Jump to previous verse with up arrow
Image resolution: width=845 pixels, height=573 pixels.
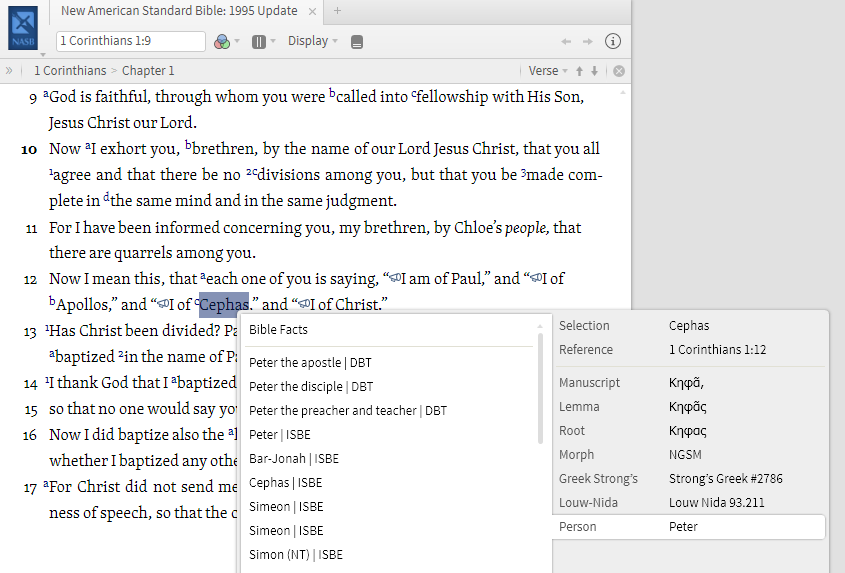pyautogui.click(x=579, y=71)
